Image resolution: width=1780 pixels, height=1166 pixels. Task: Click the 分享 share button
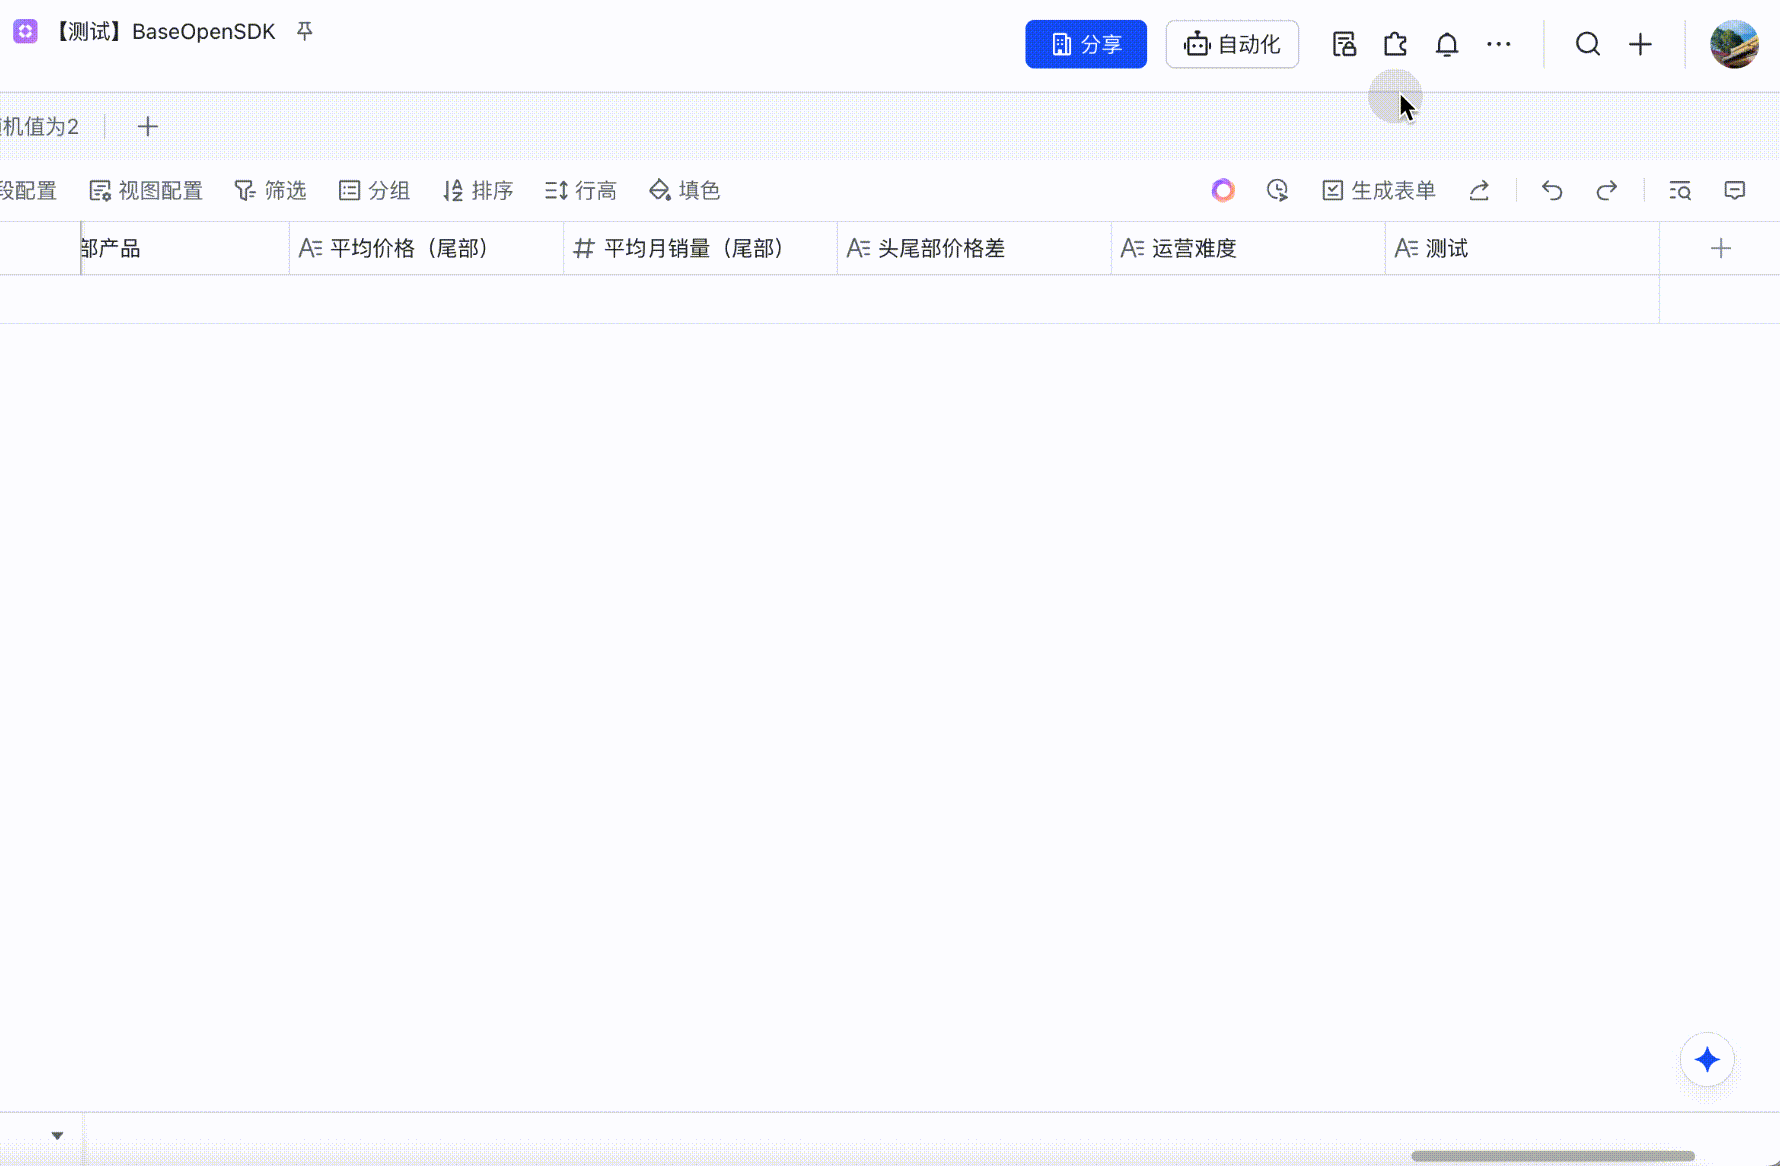click(x=1085, y=45)
